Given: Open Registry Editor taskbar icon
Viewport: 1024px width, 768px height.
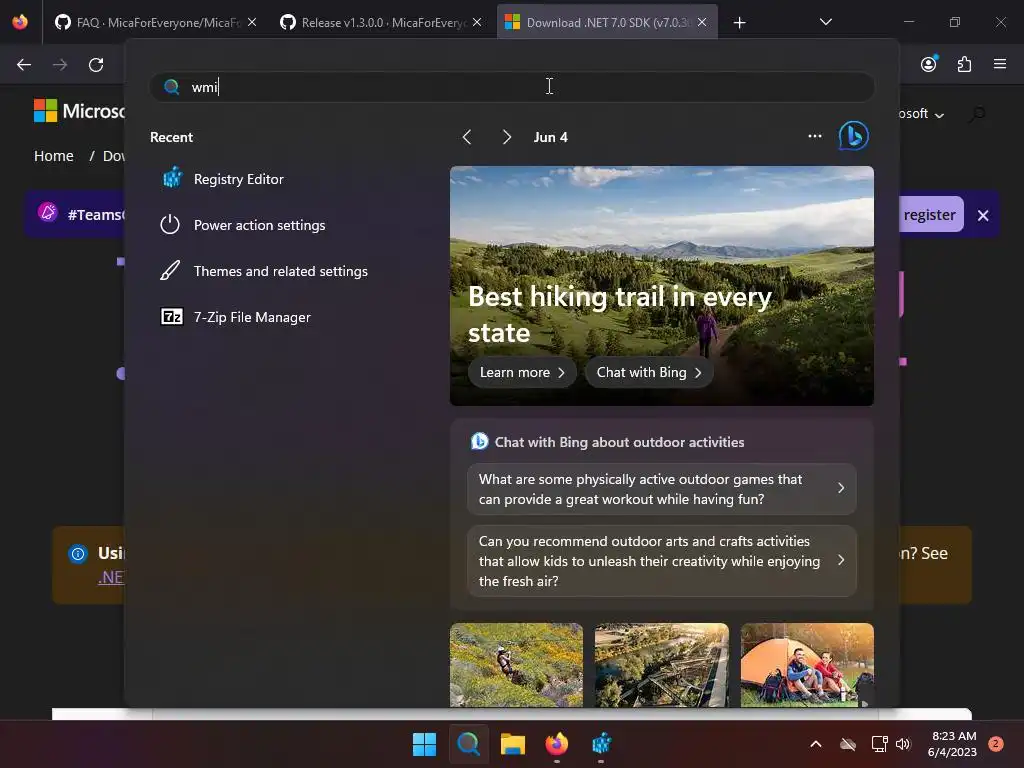Looking at the screenshot, I should point(601,744).
